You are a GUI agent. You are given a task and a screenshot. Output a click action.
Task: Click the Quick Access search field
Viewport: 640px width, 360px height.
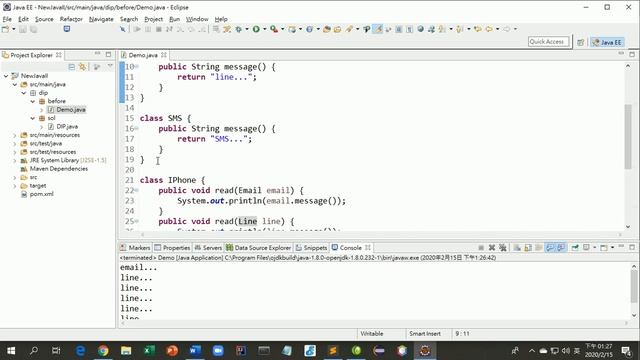coord(548,42)
